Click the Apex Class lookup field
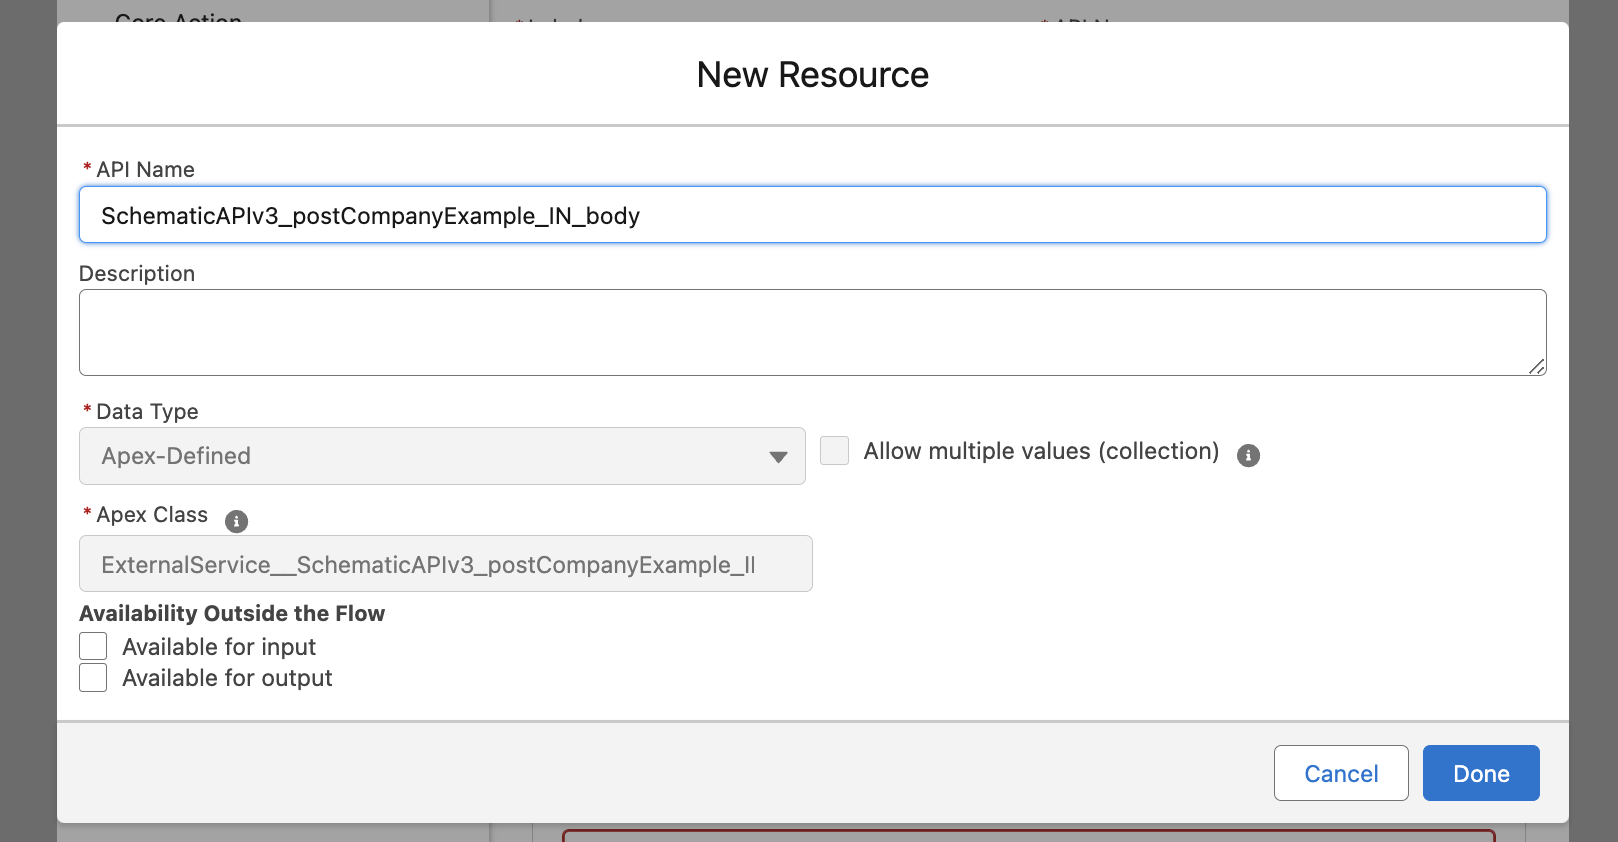Screen dimensions: 1618x842 pos(445,564)
